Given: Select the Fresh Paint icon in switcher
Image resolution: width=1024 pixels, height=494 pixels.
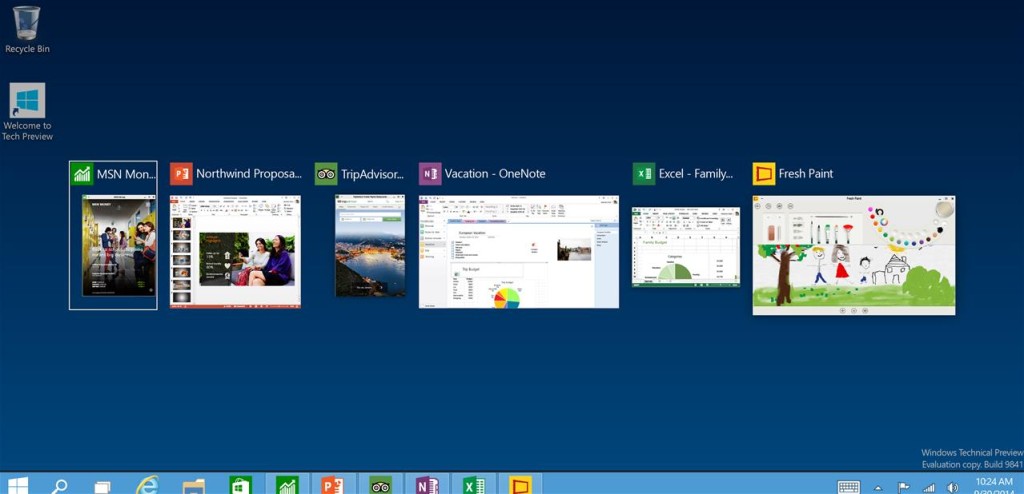Looking at the screenshot, I should click(x=763, y=174).
